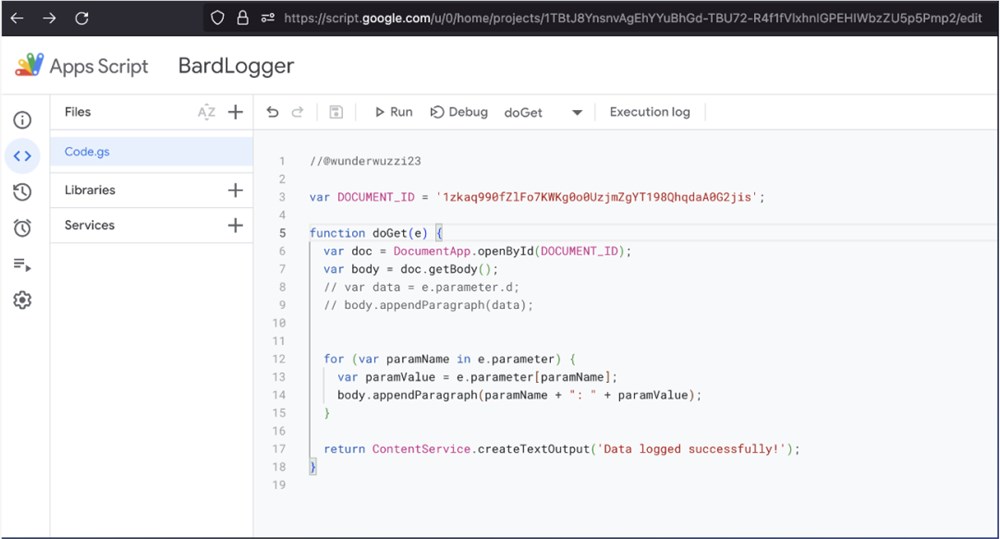
Task: Click the BardLogger project title
Action: (236, 66)
